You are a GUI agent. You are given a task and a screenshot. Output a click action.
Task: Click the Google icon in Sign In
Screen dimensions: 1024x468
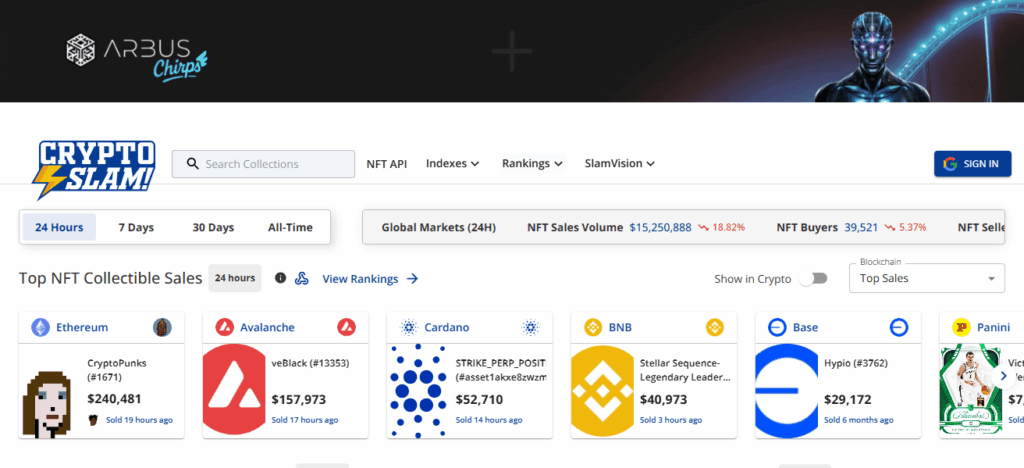pos(950,164)
